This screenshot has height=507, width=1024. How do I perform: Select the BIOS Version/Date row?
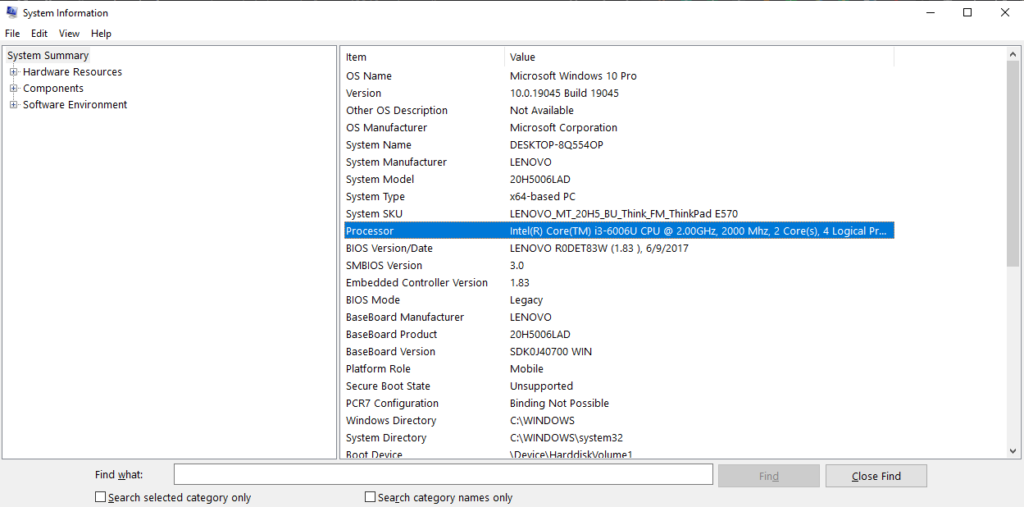pos(619,248)
